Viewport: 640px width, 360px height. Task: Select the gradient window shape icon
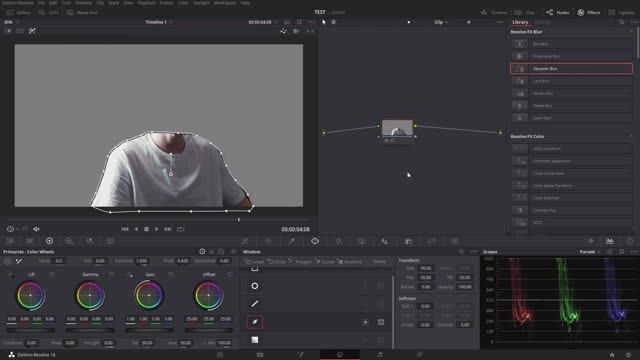click(255, 340)
